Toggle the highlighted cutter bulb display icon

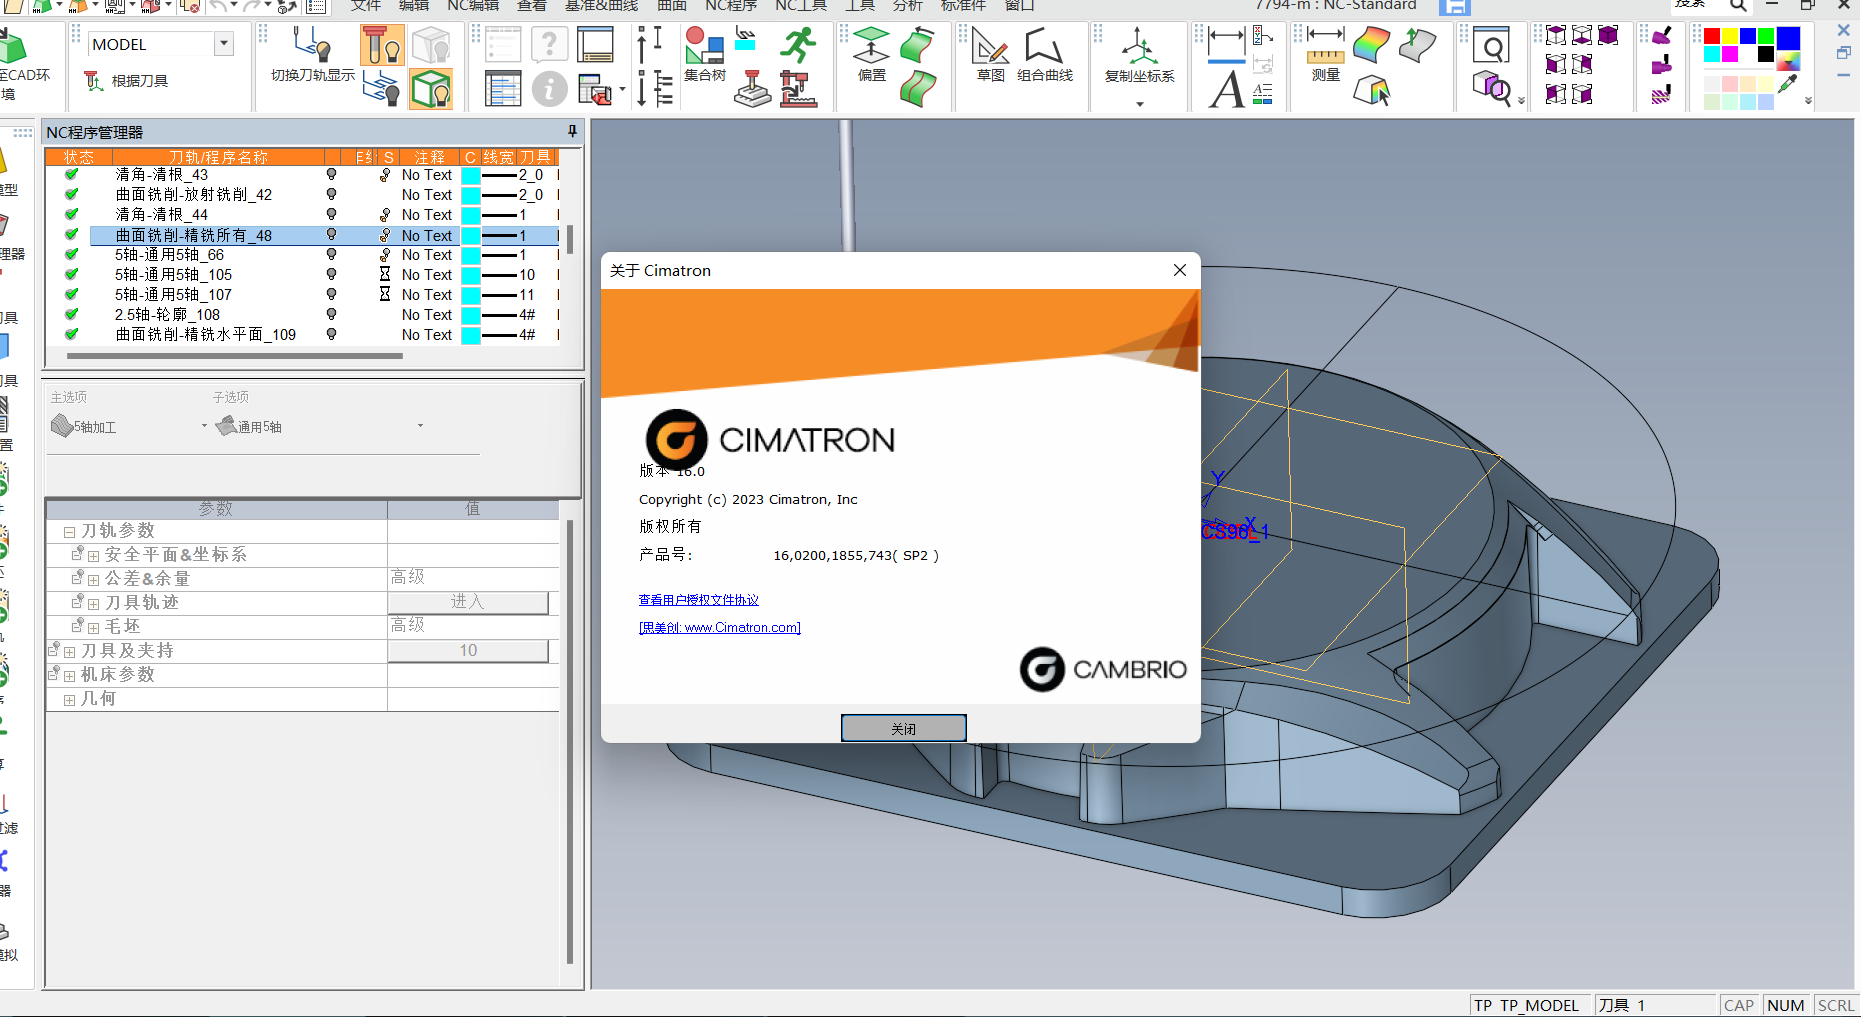click(x=382, y=46)
